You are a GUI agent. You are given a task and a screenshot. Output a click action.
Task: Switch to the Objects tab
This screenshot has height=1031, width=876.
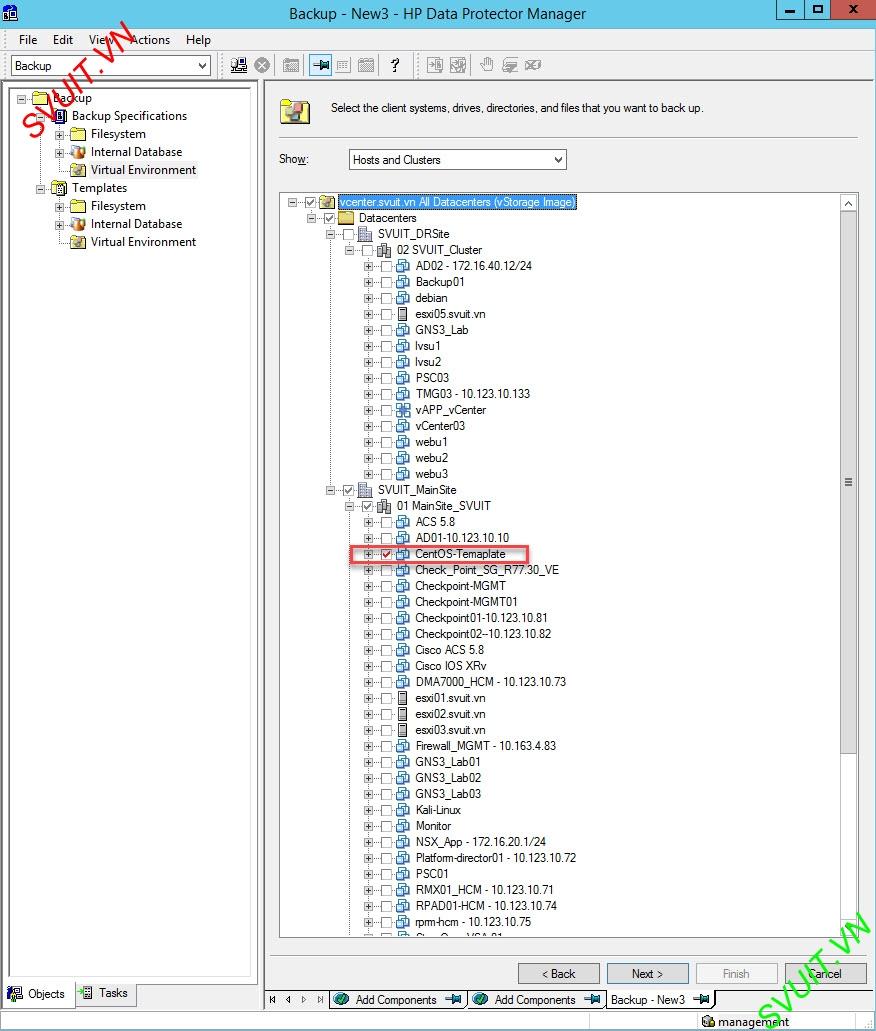coord(37,994)
